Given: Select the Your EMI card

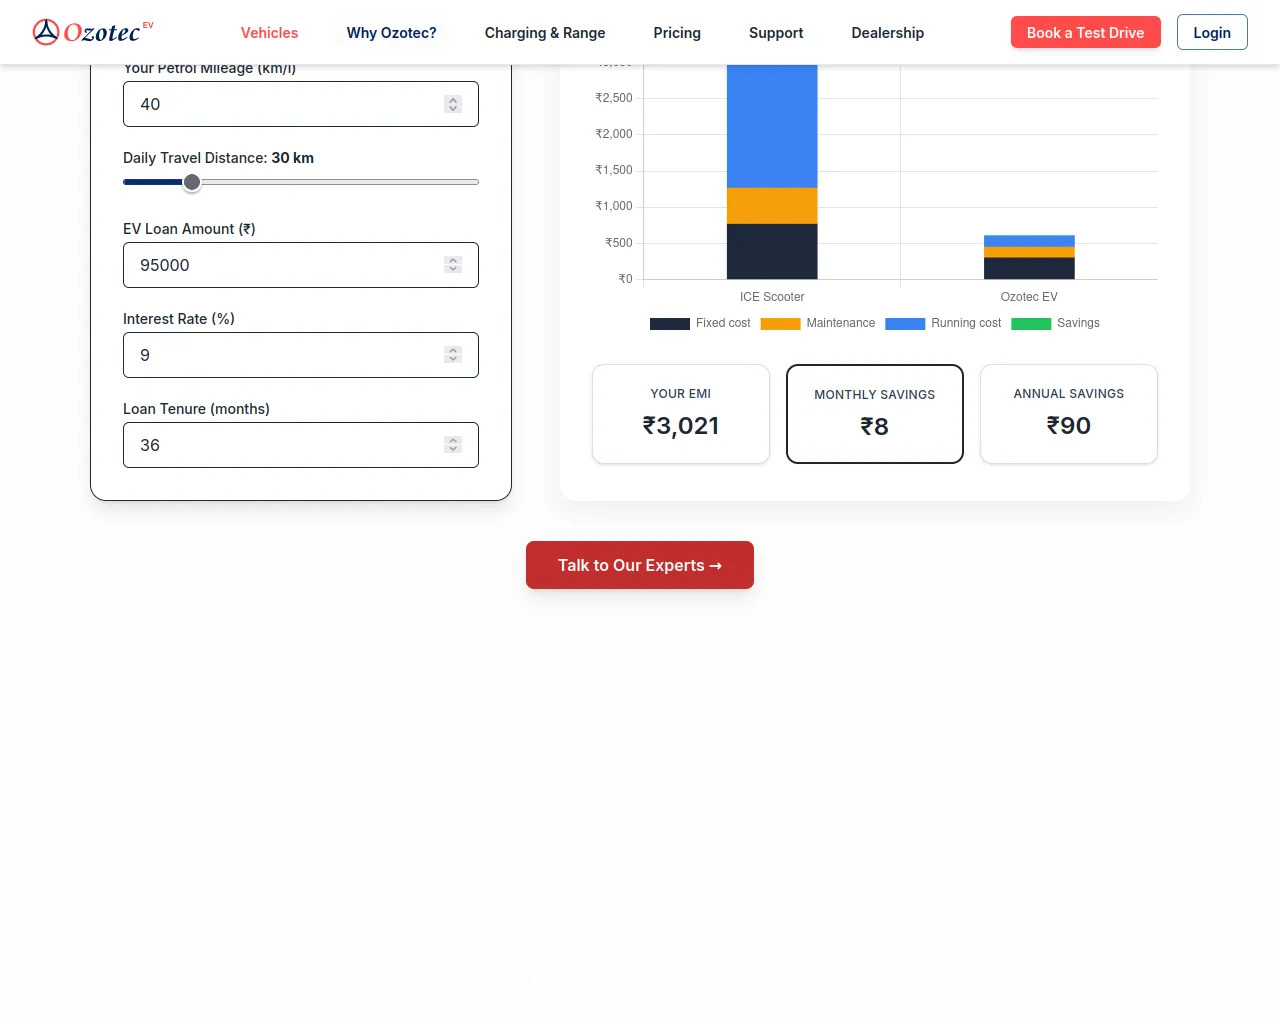Looking at the screenshot, I should [x=681, y=414].
